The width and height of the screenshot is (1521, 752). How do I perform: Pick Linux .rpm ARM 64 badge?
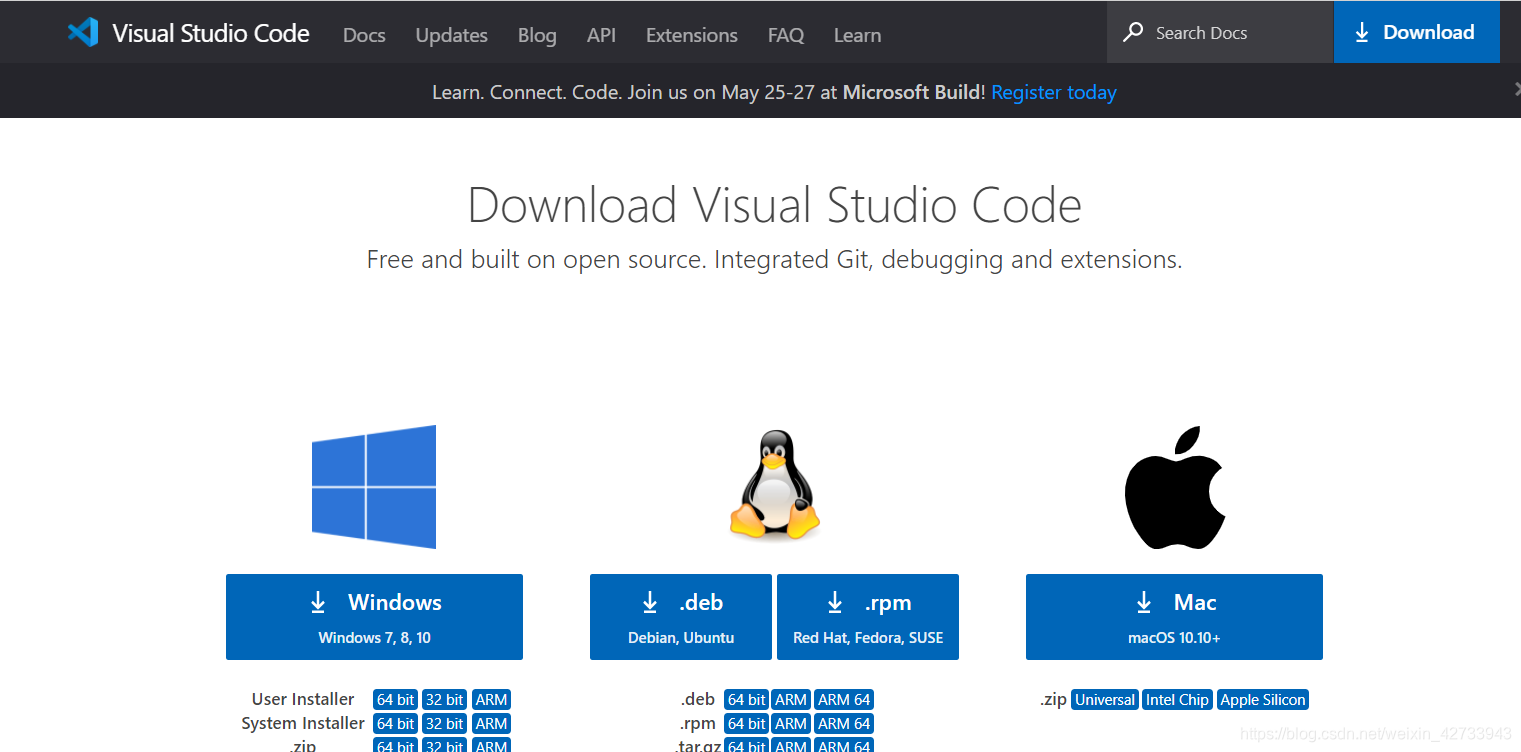coord(844,724)
